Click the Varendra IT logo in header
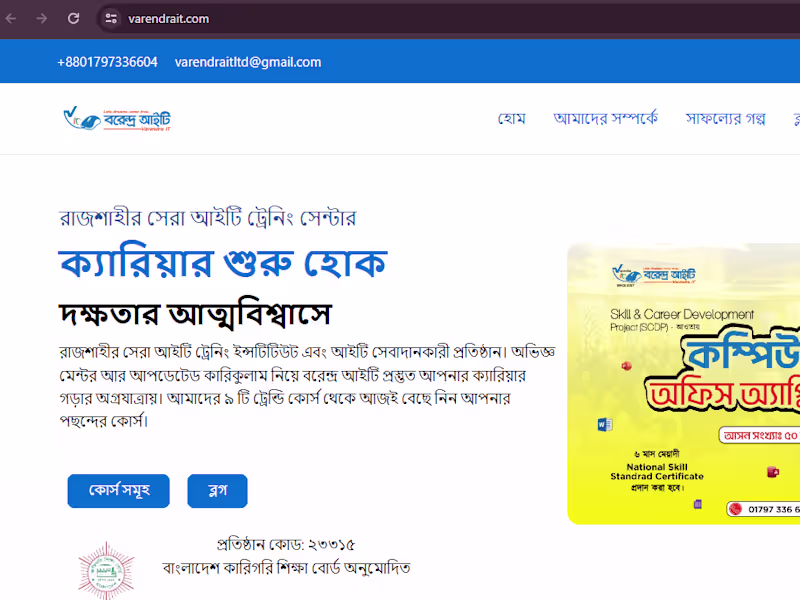 [x=117, y=119]
